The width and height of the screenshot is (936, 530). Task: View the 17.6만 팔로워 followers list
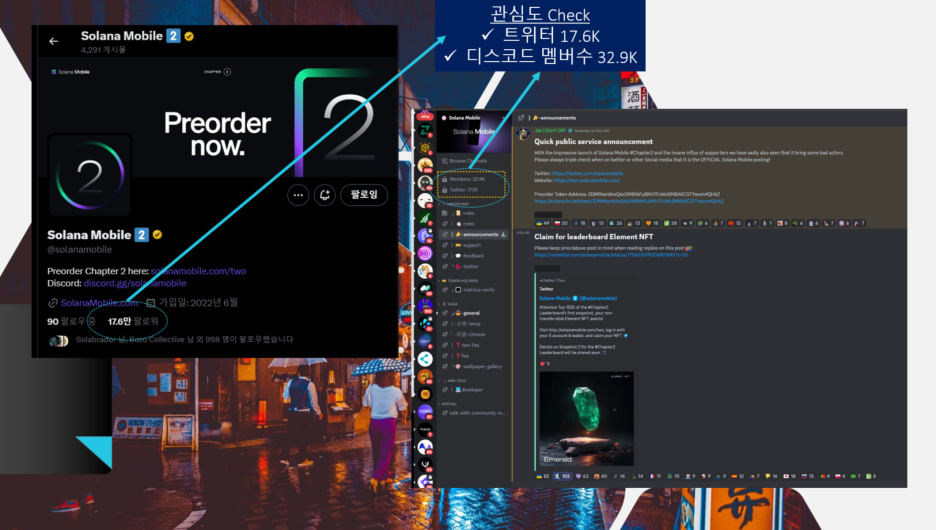pos(133,321)
